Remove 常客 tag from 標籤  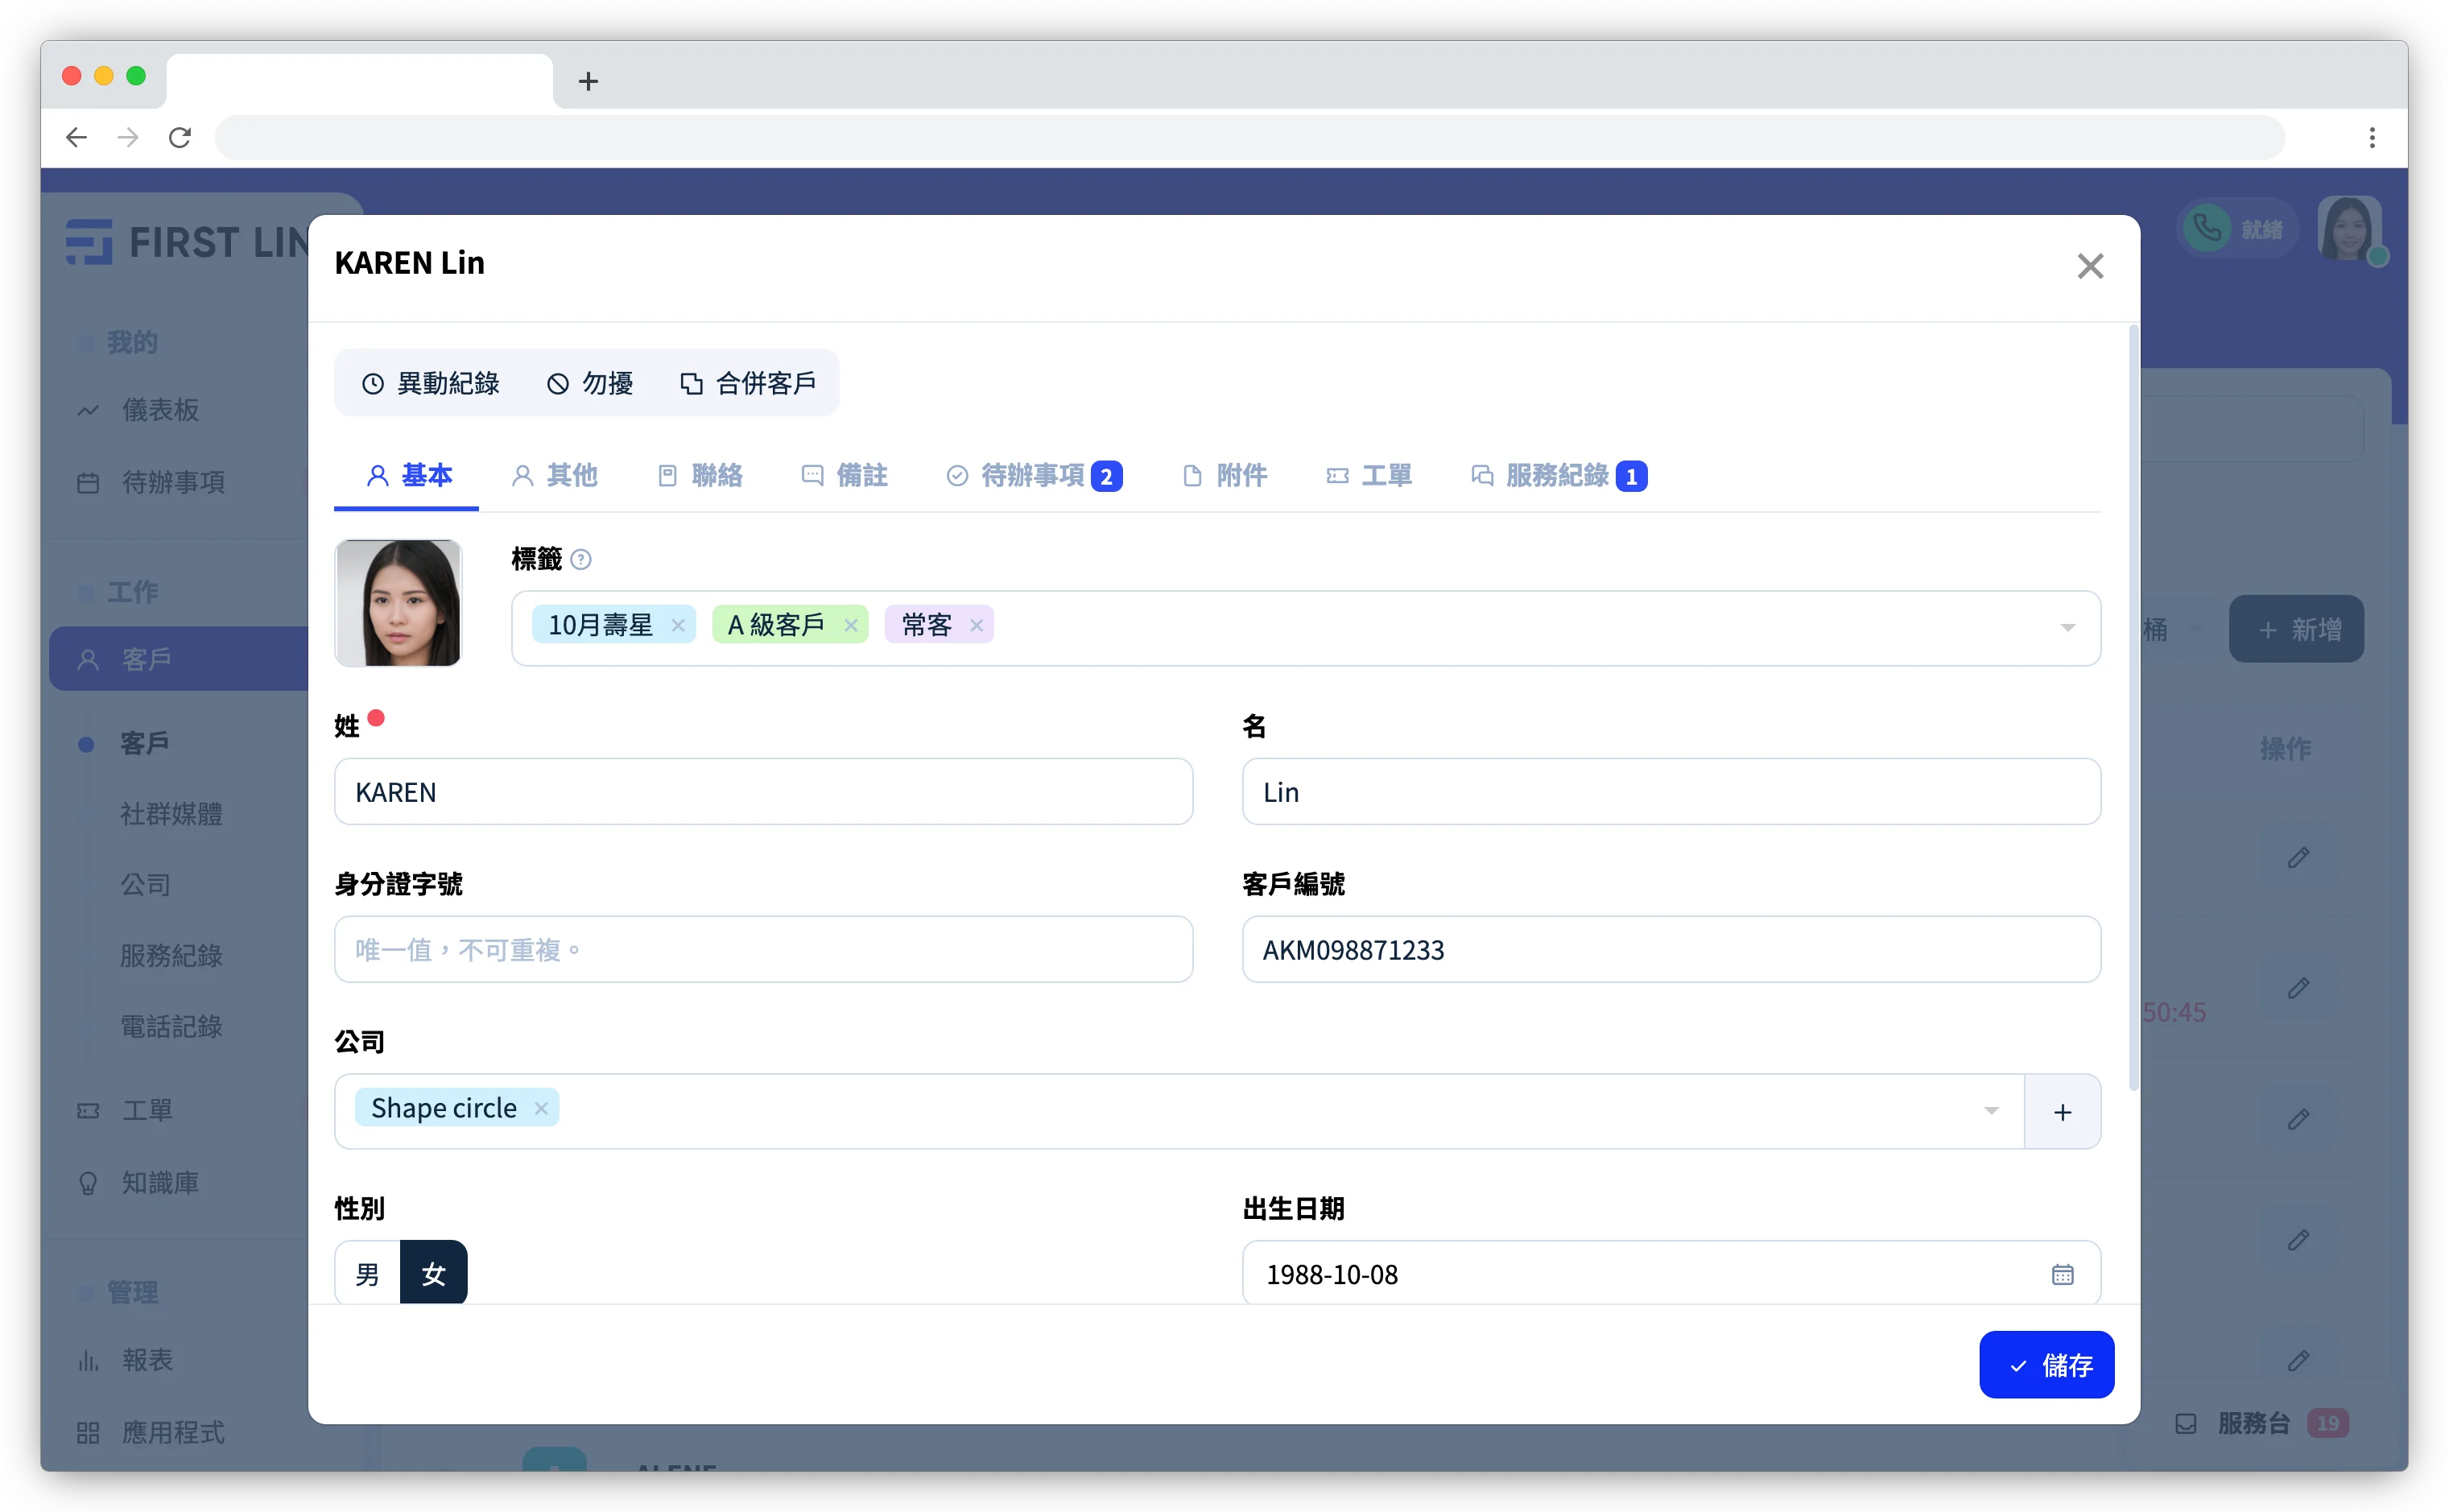(976, 625)
